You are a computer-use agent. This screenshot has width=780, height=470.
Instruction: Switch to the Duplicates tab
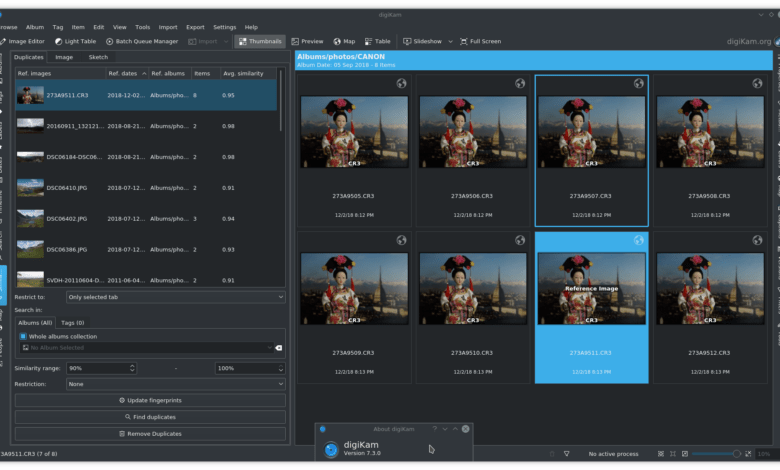point(28,57)
